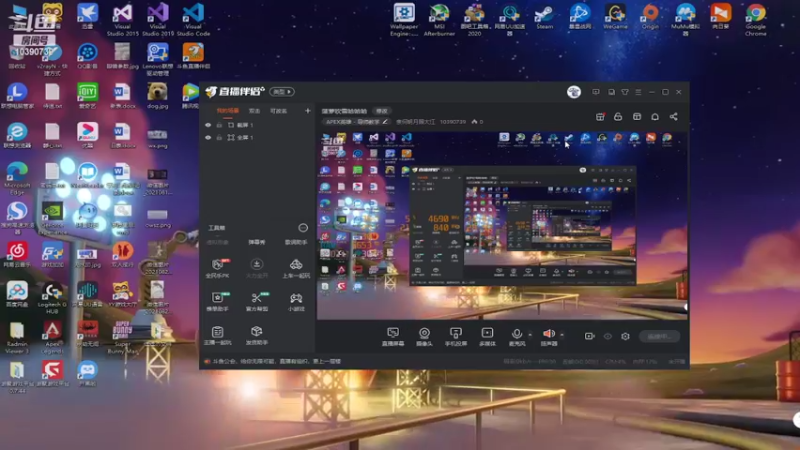The height and width of the screenshot is (450, 800).
Task: Toggle the preview eye icon beside gear
Action: pyautogui.click(x=608, y=336)
